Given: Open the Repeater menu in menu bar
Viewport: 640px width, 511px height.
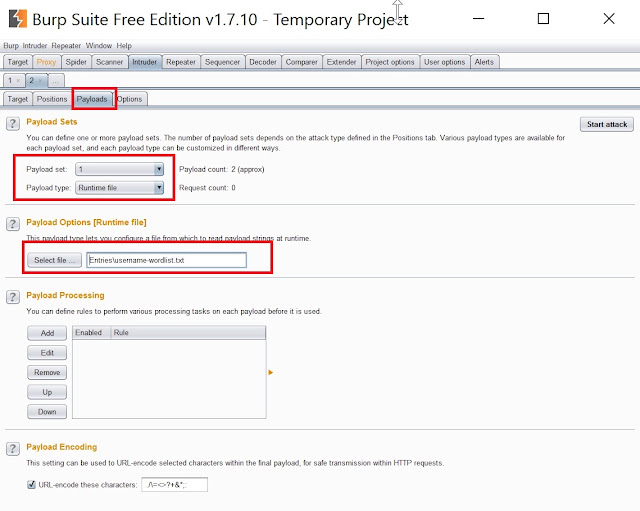Looking at the screenshot, I should [x=66, y=46].
